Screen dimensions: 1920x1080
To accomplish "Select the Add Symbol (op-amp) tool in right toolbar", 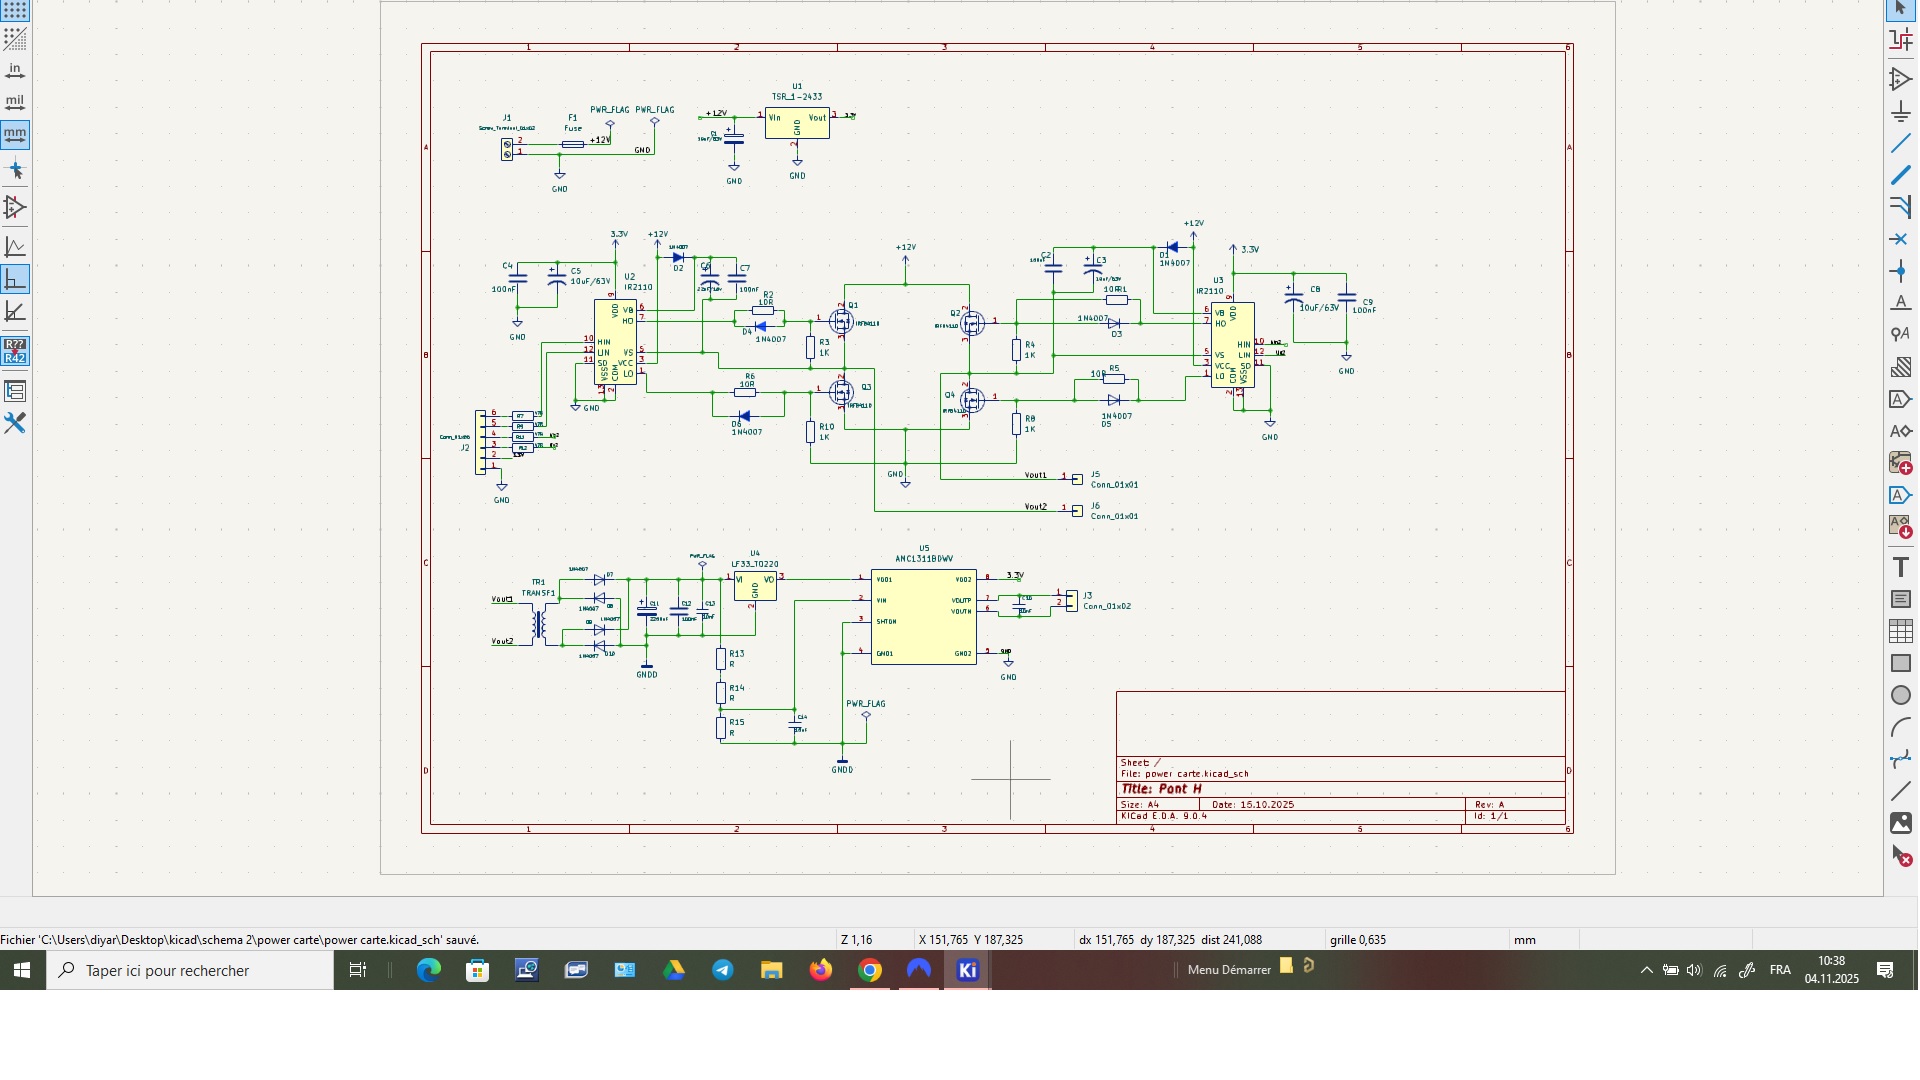I will pyautogui.click(x=1900, y=79).
